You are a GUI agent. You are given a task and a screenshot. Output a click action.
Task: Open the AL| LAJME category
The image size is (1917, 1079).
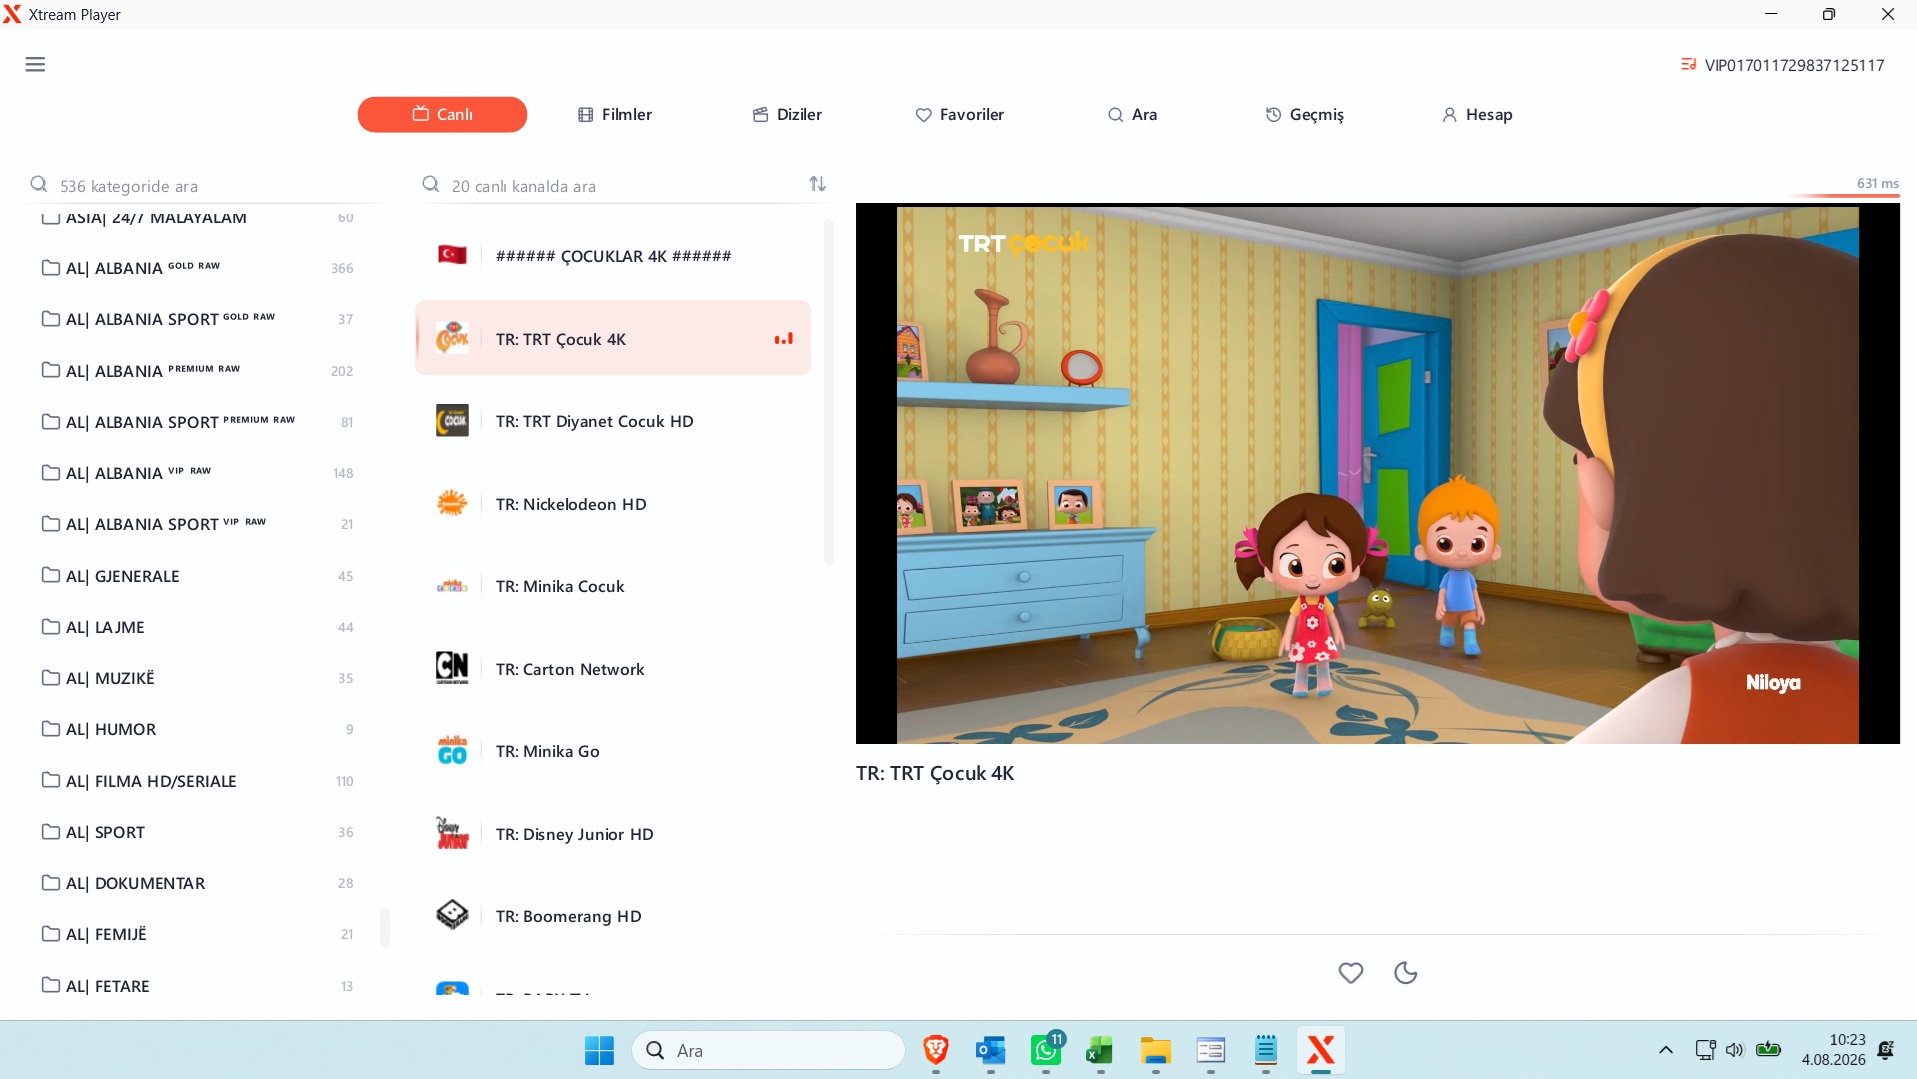198,627
